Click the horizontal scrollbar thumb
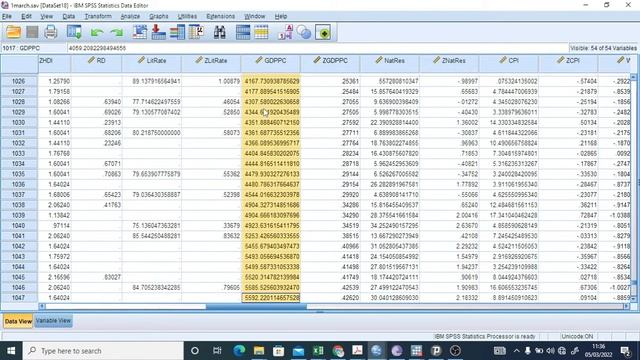640x360 pixels. pyautogui.click(x=256, y=306)
